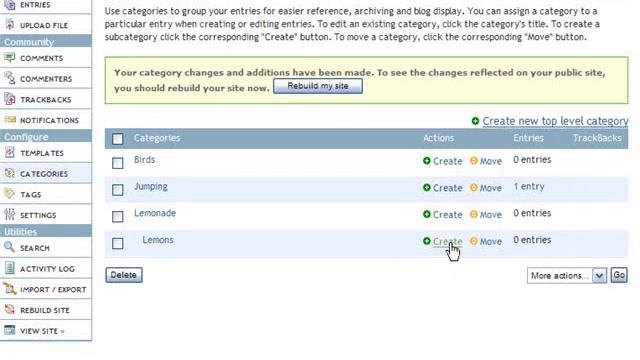Click the Settings sliders icon
The height and width of the screenshot is (360, 640).
tap(10, 215)
